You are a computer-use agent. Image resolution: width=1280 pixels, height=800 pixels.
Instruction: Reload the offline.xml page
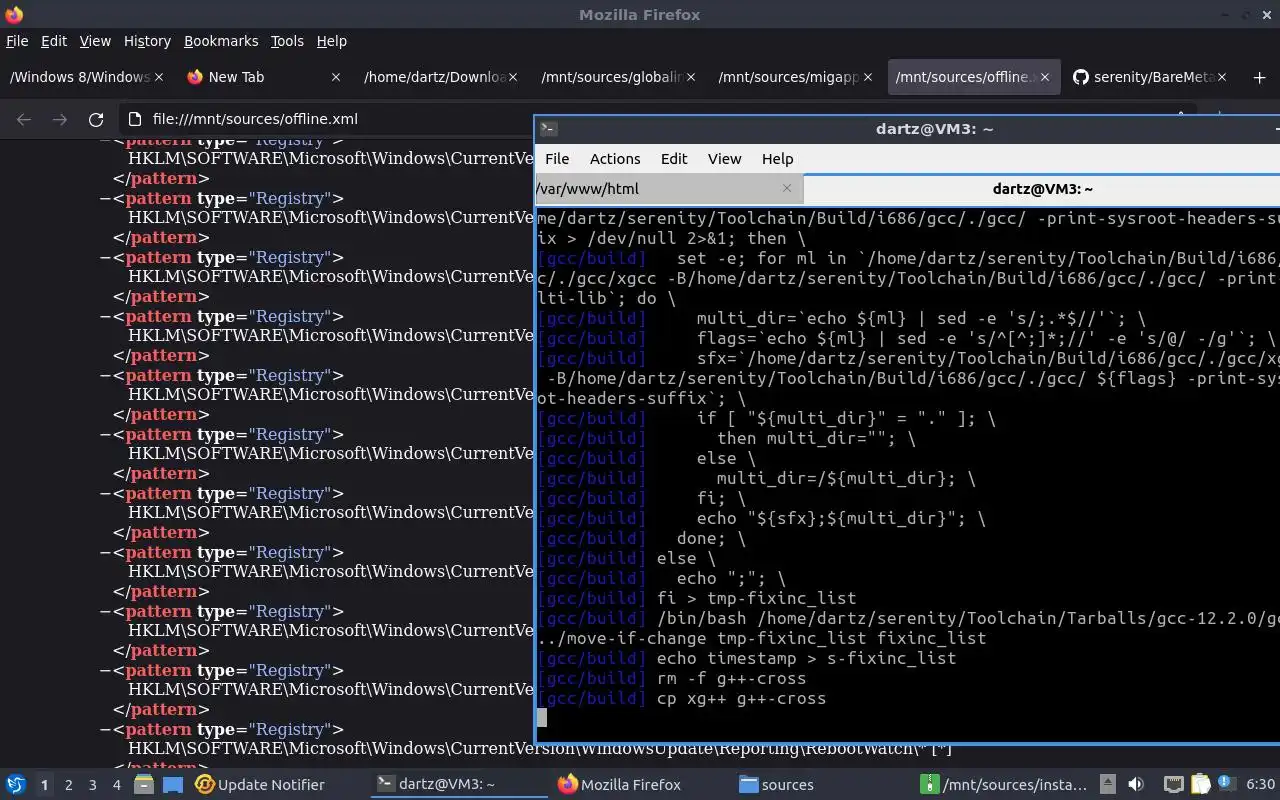click(96, 119)
